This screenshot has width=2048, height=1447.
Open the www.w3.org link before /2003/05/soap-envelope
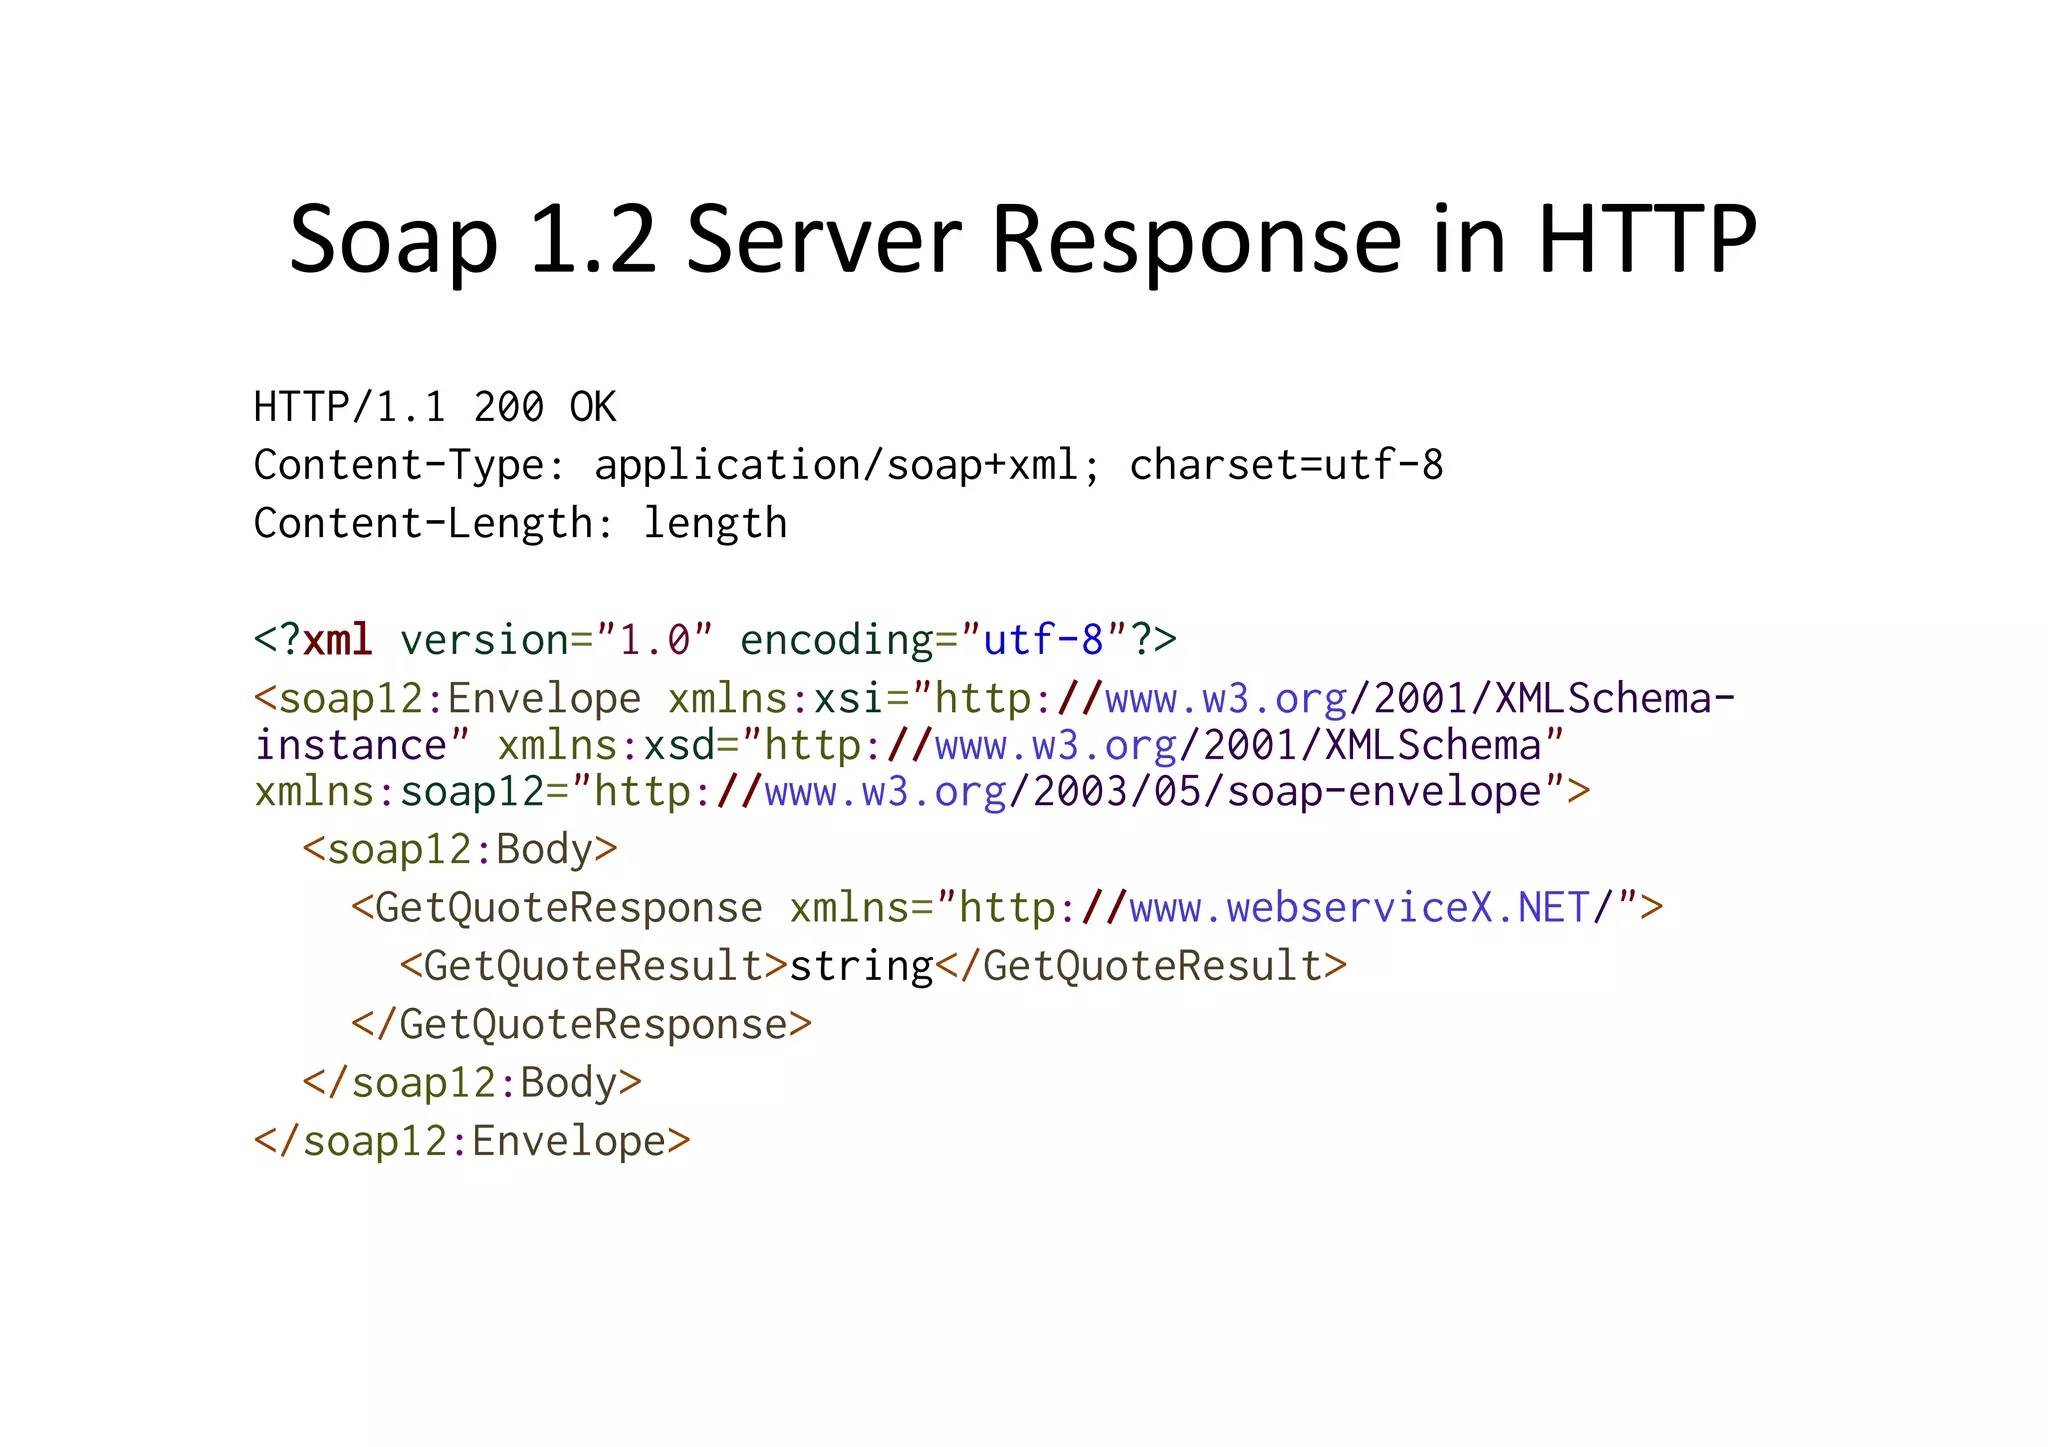click(x=885, y=792)
